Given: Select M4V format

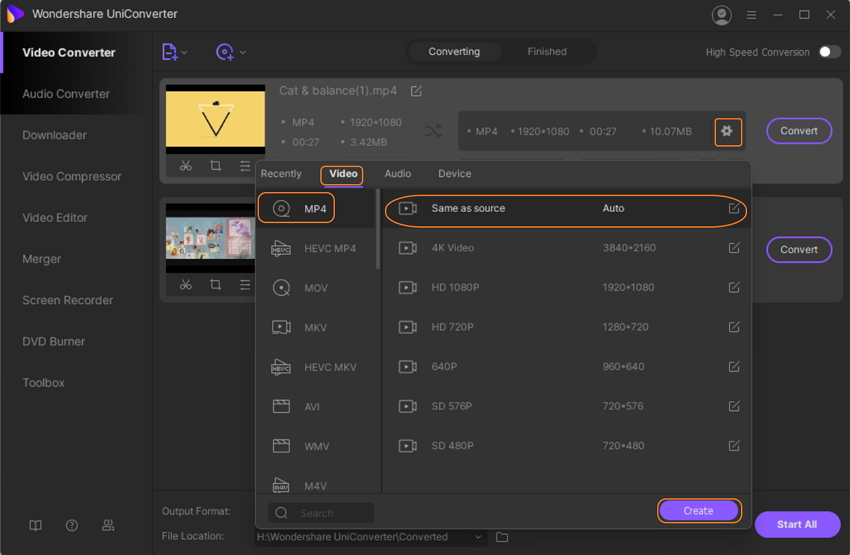Looking at the screenshot, I should tap(316, 485).
